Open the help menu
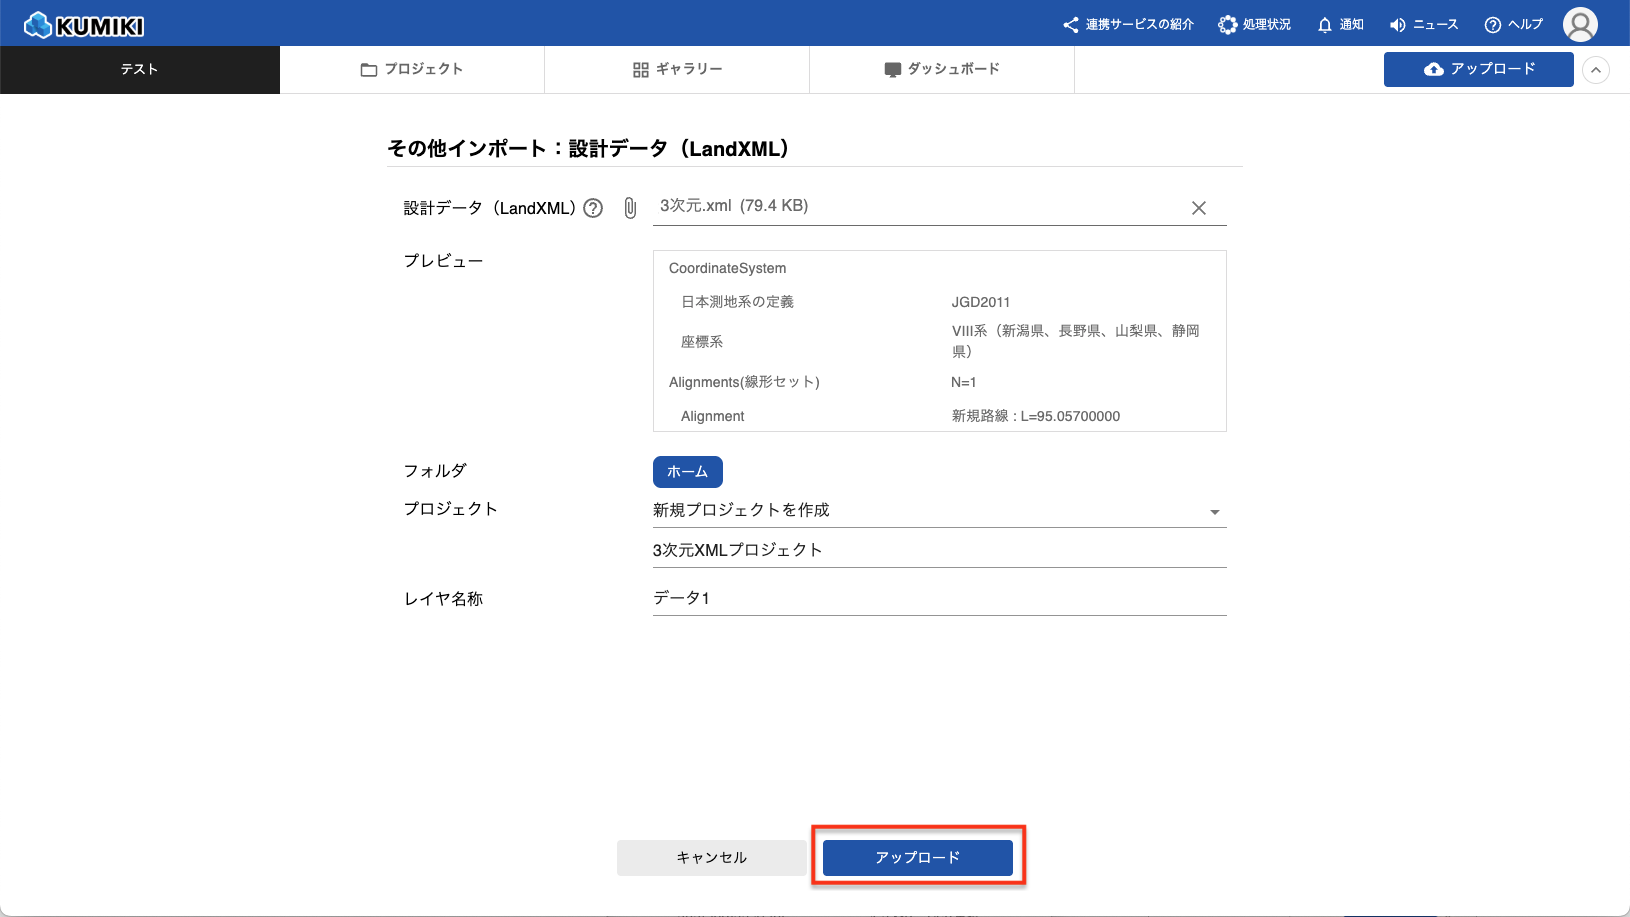Viewport: 1630px width, 917px height. (x=1513, y=25)
